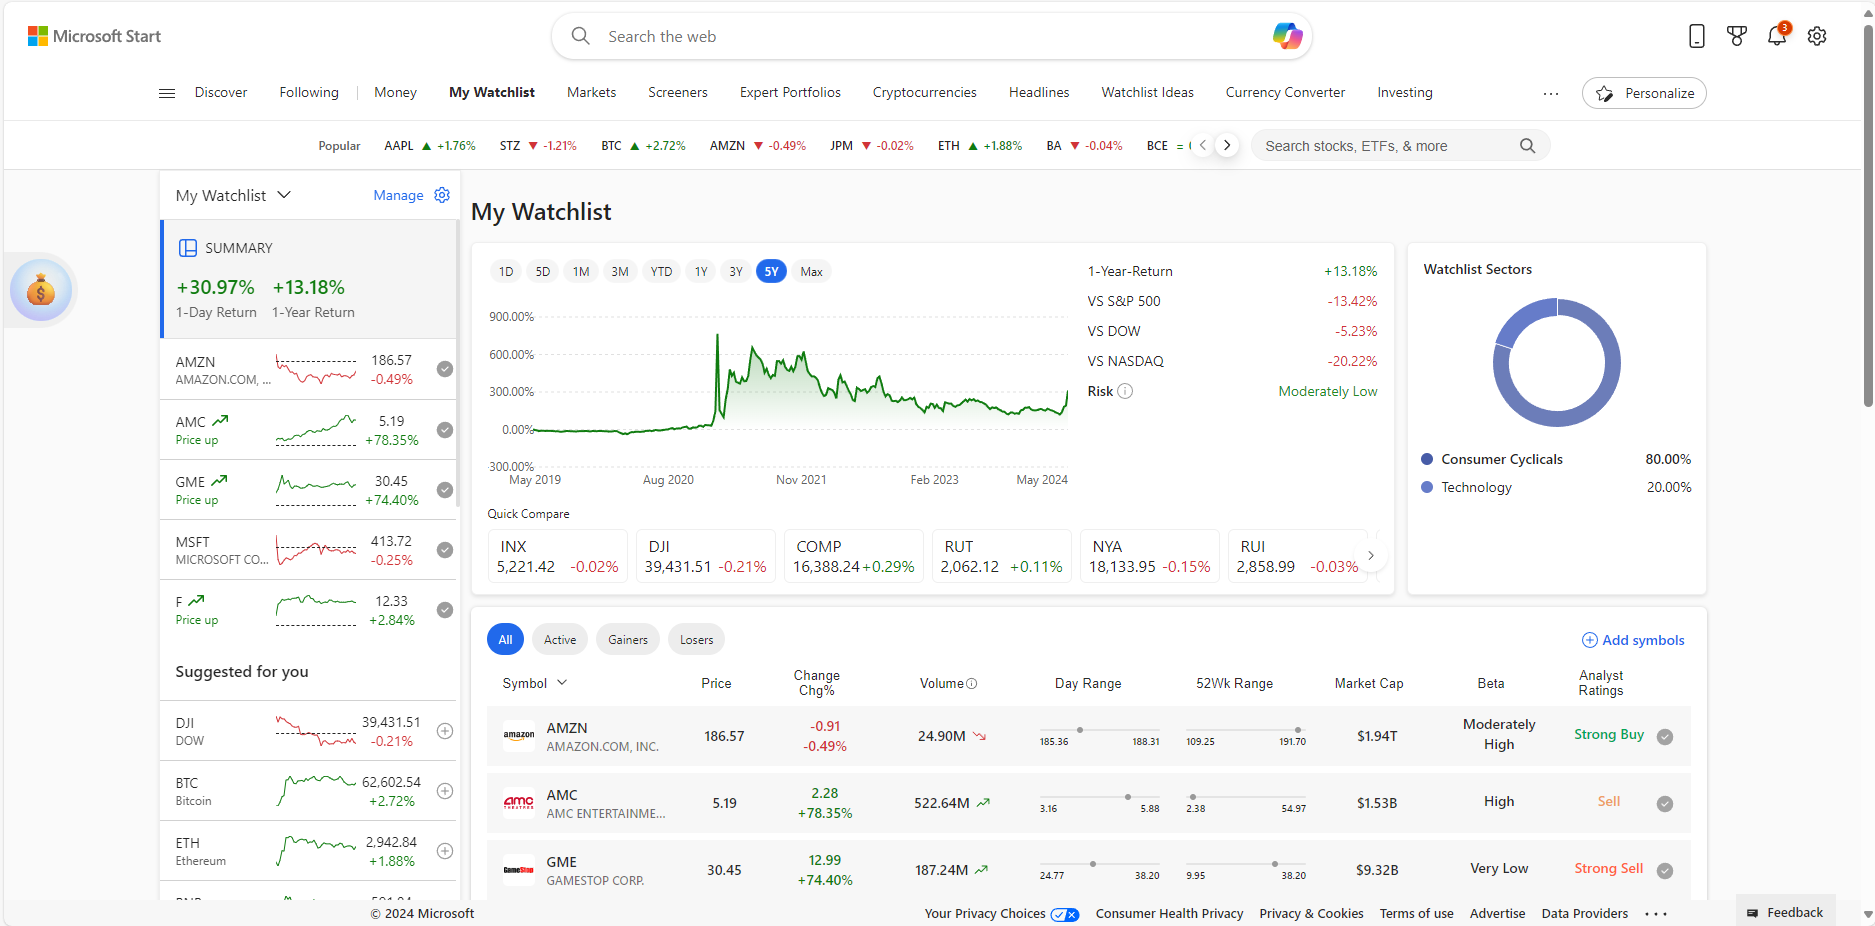This screenshot has width=1875, height=926.
Task: Click the Amazon logo in table
Action: 518,736
